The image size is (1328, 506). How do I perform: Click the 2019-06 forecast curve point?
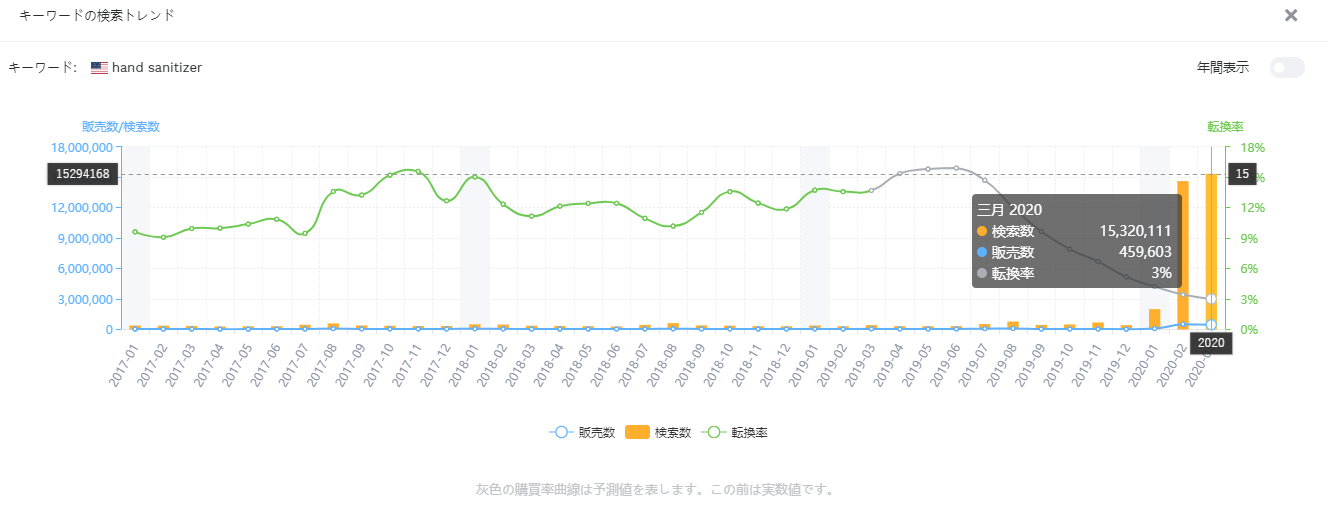pyautogui.click(x=956, y=168)
